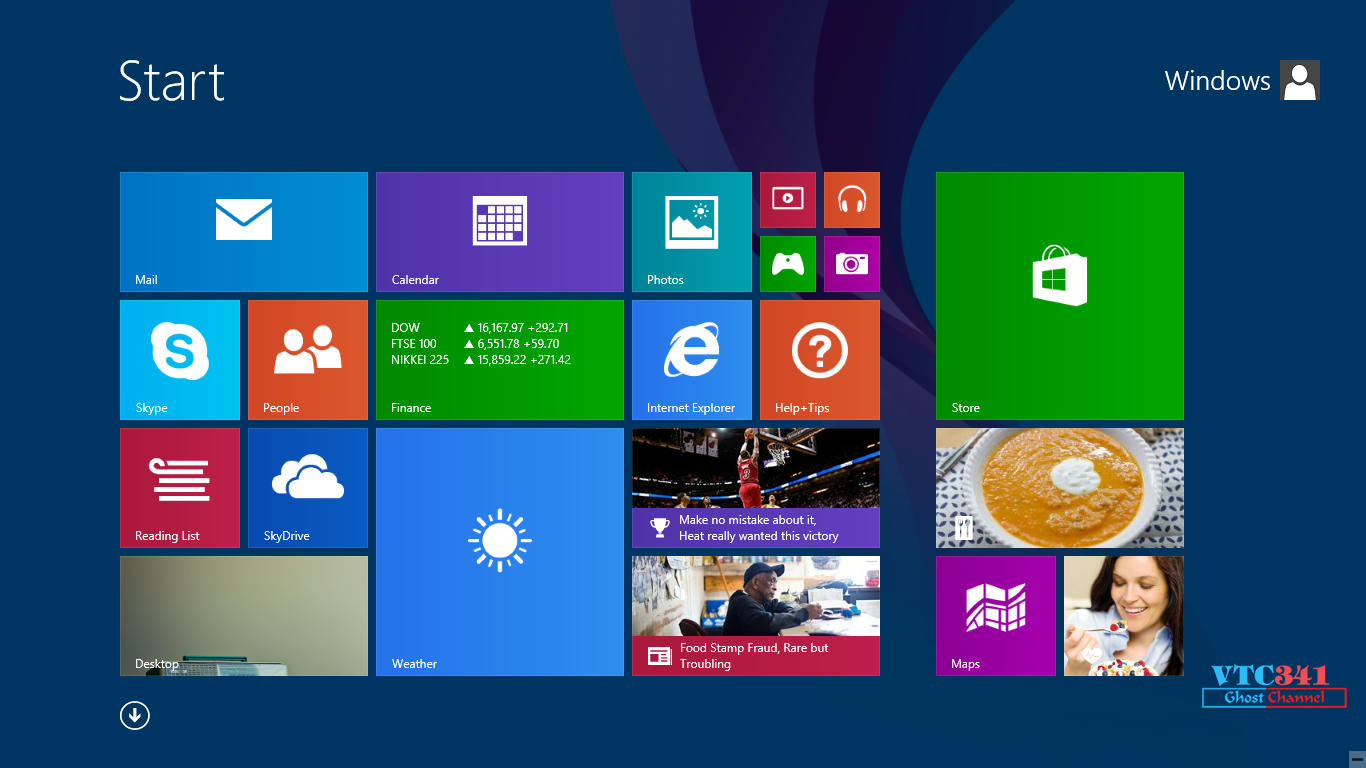This screenshot has height=768, width=1366.
Task: Launch the Photos app tile
Action: (692, 232)
